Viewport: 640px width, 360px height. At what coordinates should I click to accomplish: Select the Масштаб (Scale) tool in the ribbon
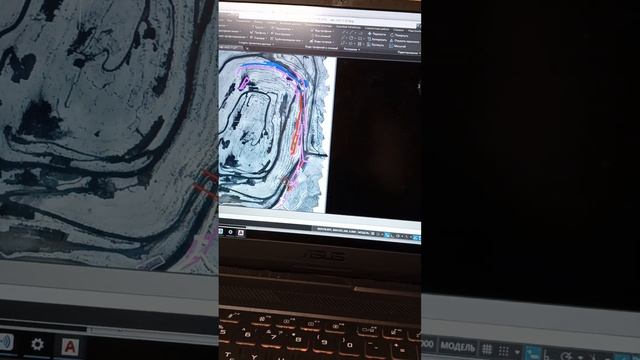397,46
